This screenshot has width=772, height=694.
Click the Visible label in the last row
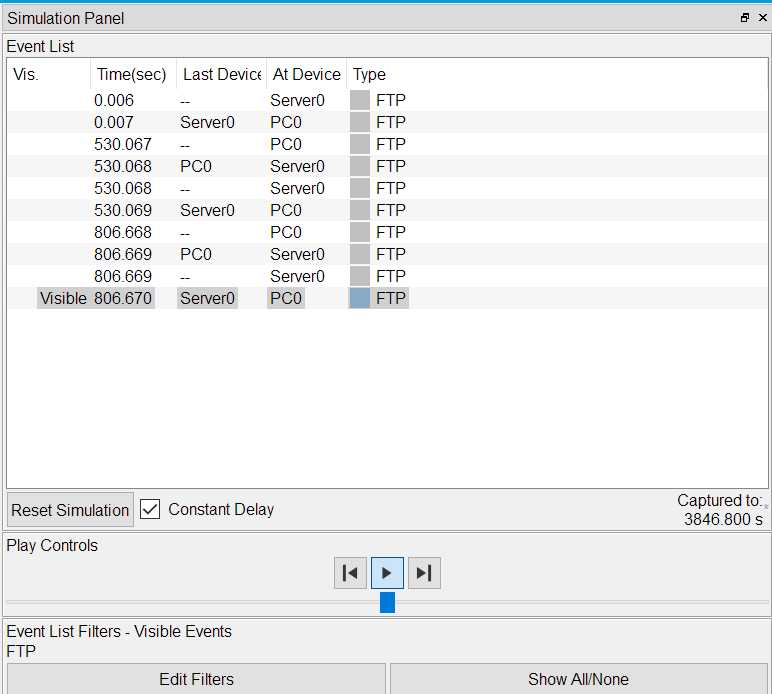63,298
